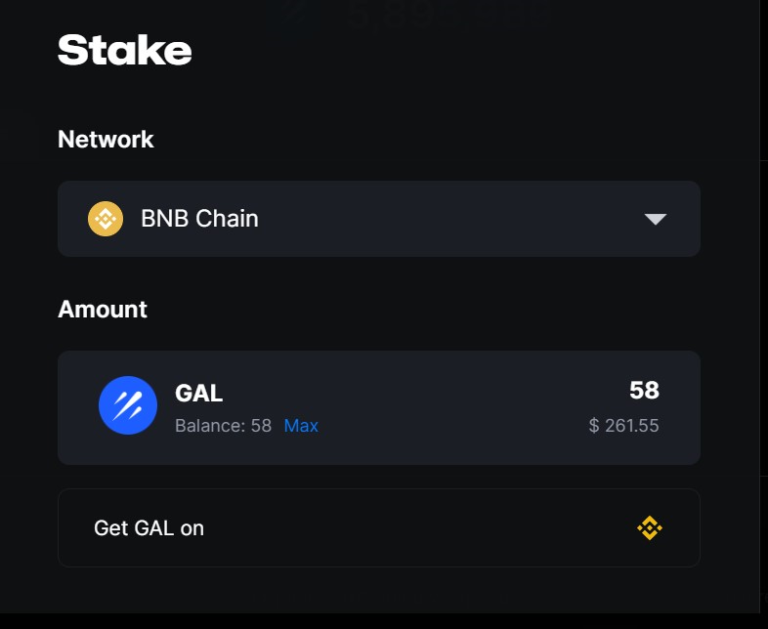Image resolution: width=768 pixels, height=629 pixels.
Task: Click the Network section label
Action: click(x=106, y=139)
